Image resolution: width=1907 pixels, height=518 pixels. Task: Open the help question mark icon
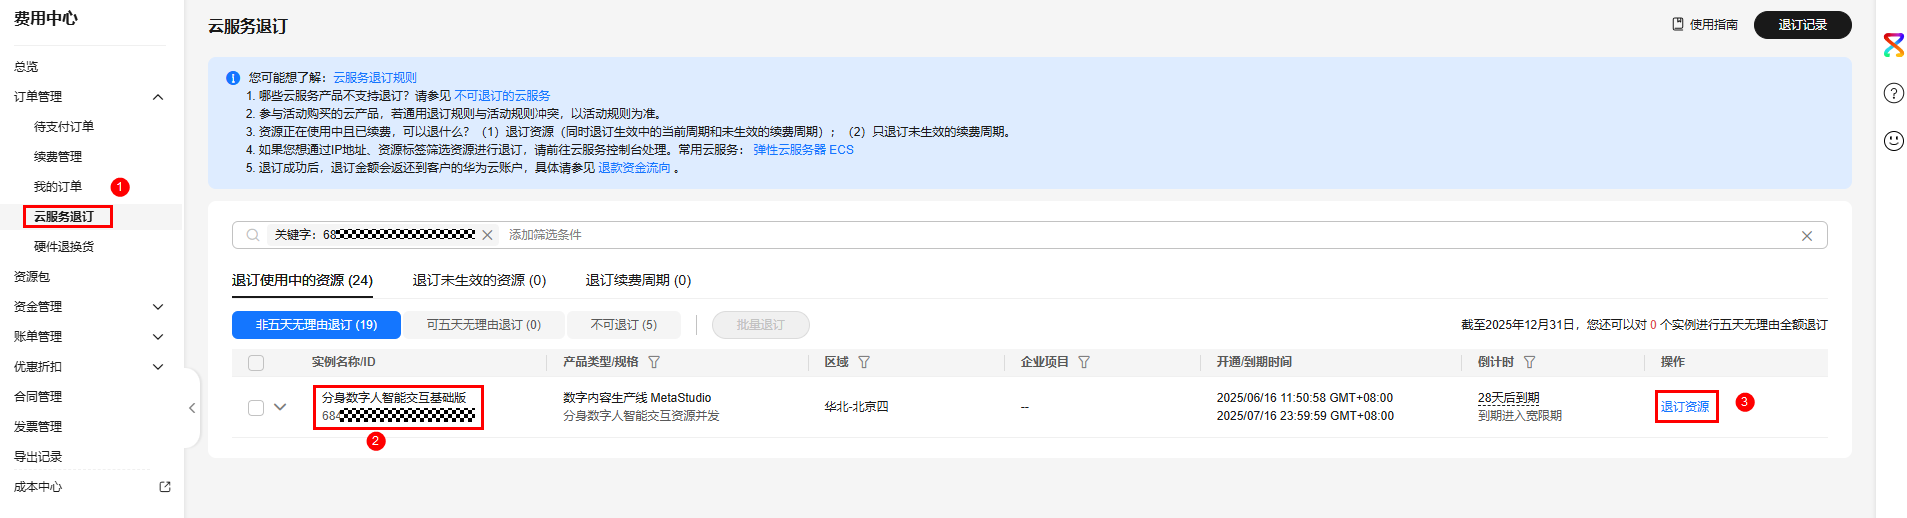click(x=1893, y=93)
